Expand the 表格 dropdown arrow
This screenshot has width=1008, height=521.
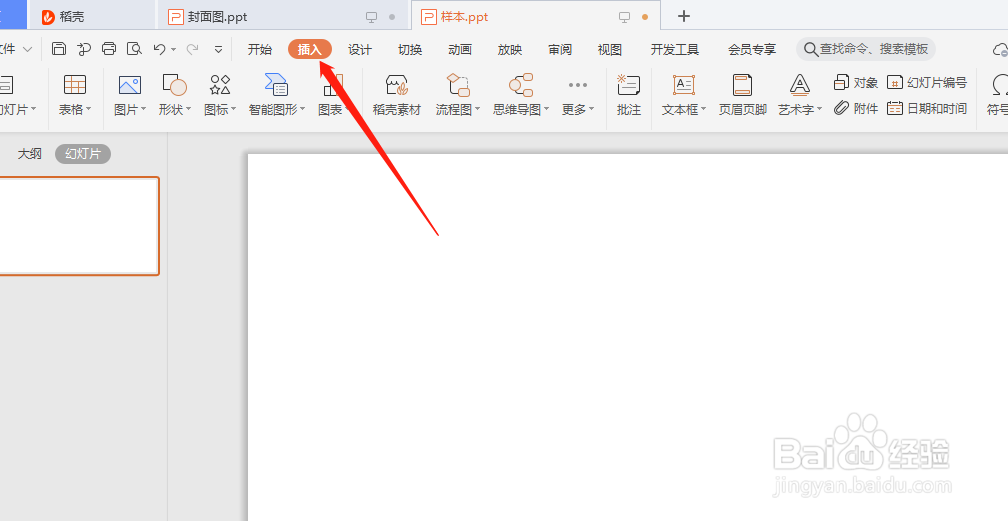[x=89, y=109]
